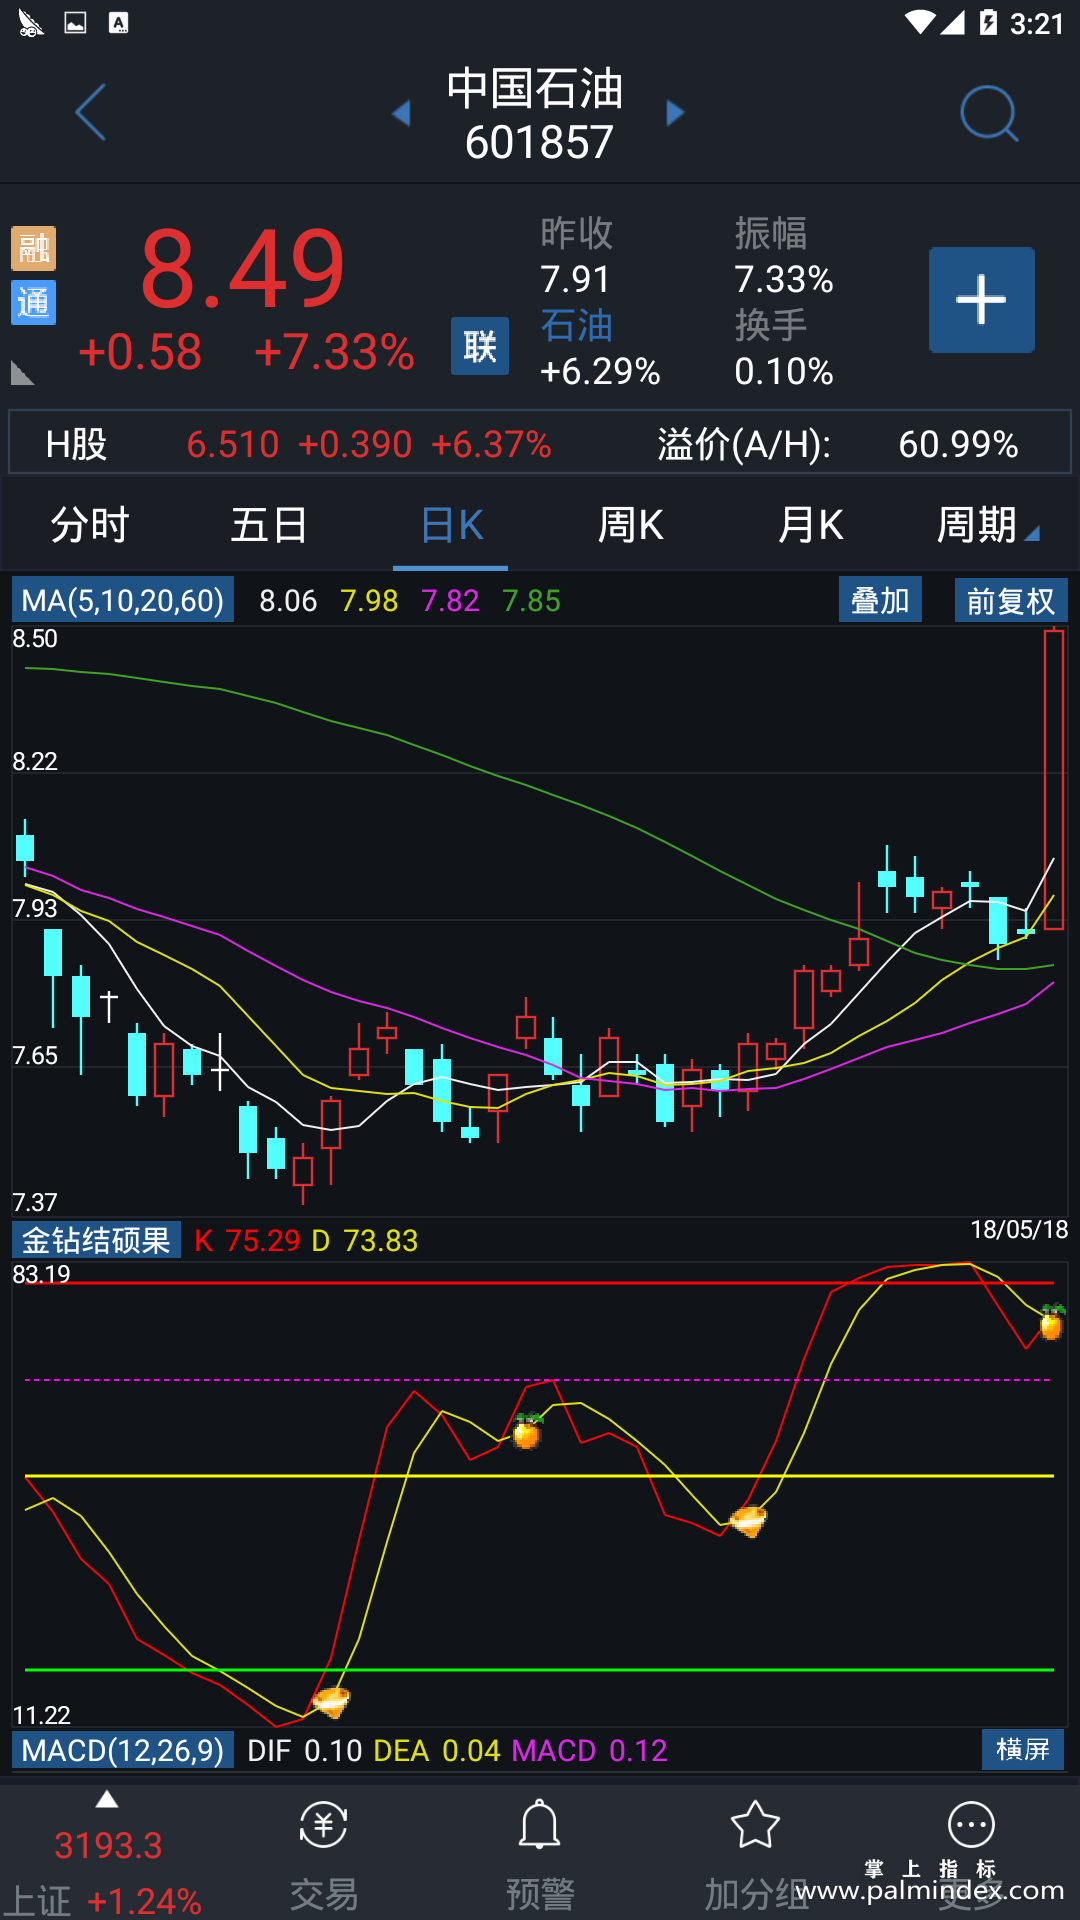Tap the chart date 18/05/18
Viewport: 1080px width, 1920px height.
(1019, 1230)
